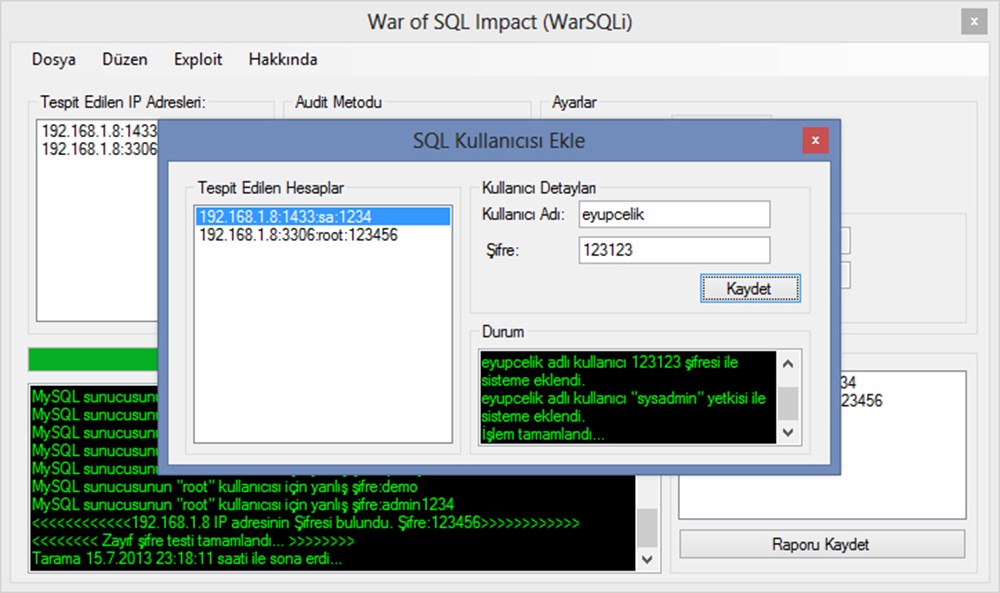Screen dimensions: 1000x593
Task: Click the 'Tarama 15.7.2013 23:18:11' log line
Action: click(x=187, y=559)
